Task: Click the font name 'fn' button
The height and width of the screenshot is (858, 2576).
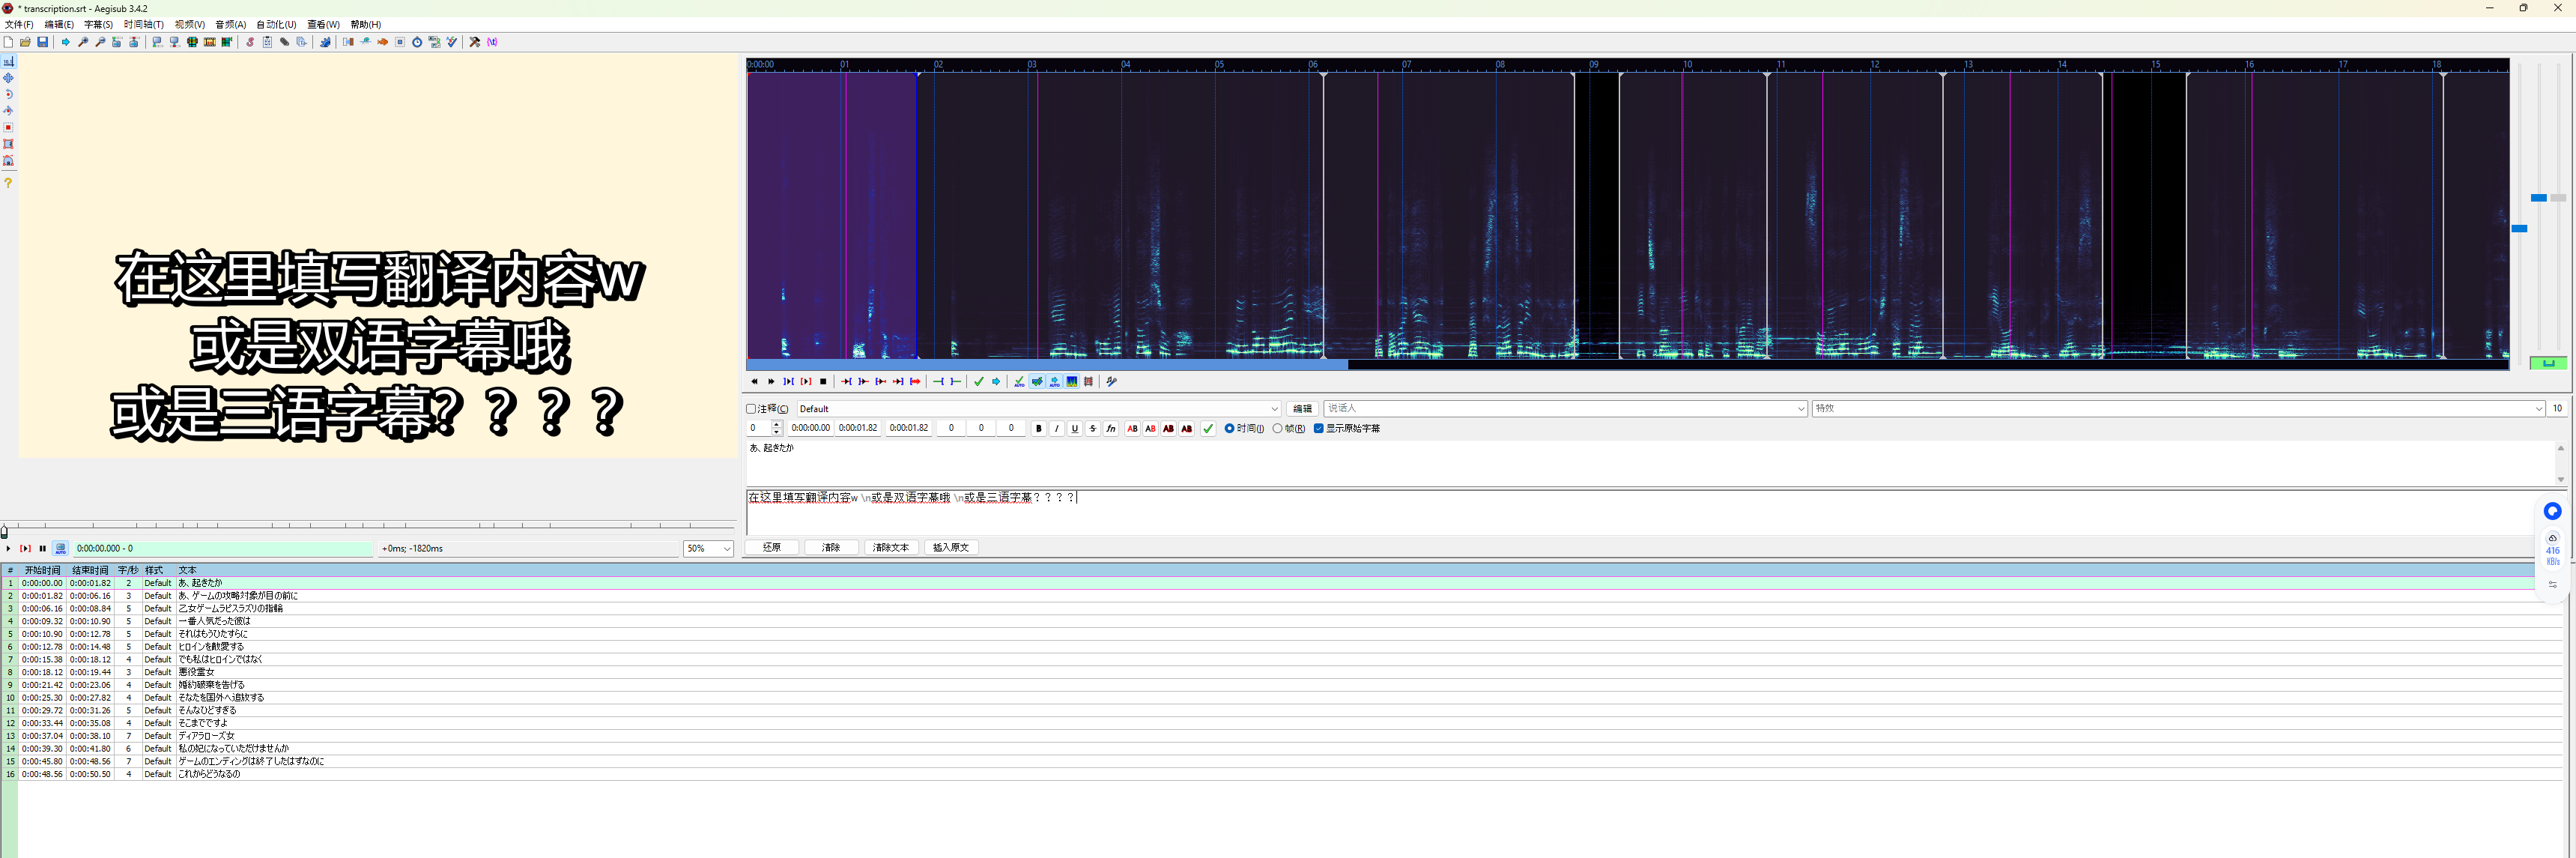Action: [x=1111, y=428]
